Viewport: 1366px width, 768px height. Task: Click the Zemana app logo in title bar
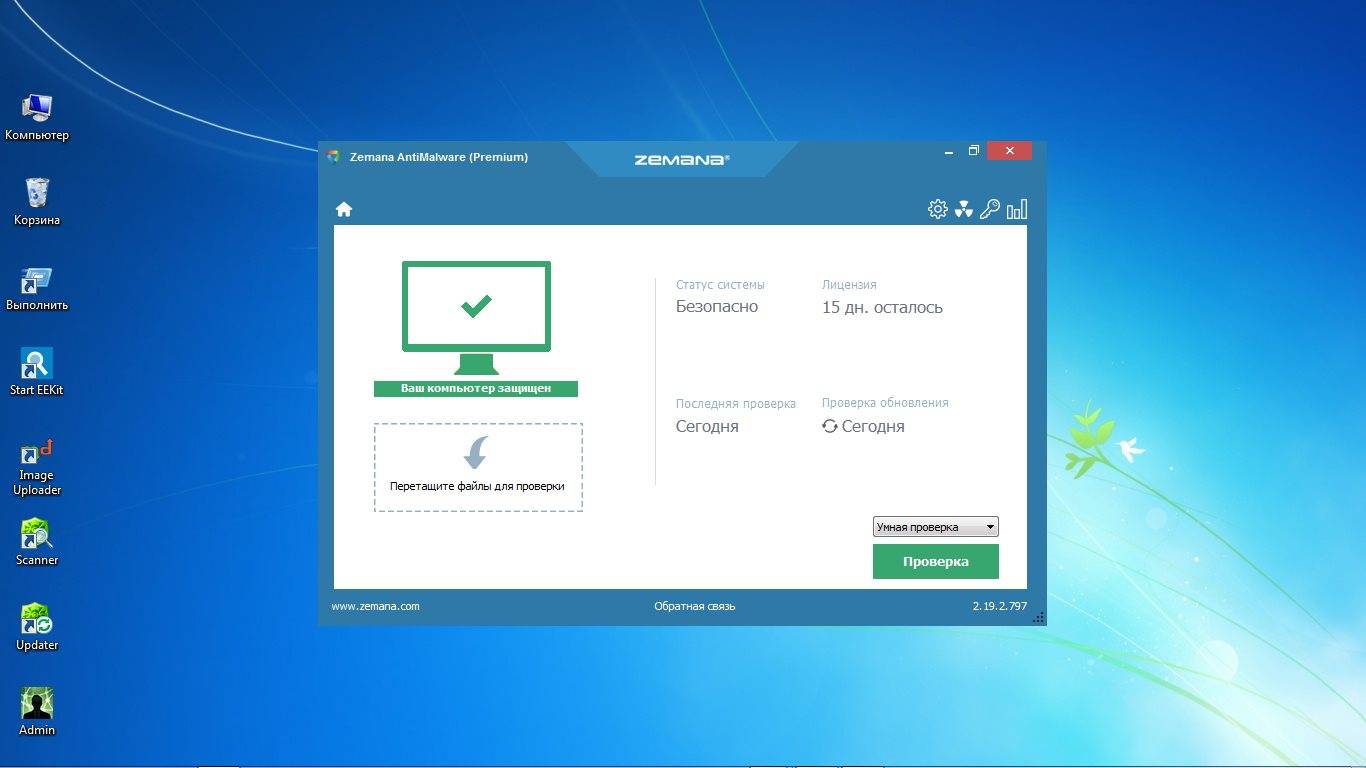coord(334,157)
